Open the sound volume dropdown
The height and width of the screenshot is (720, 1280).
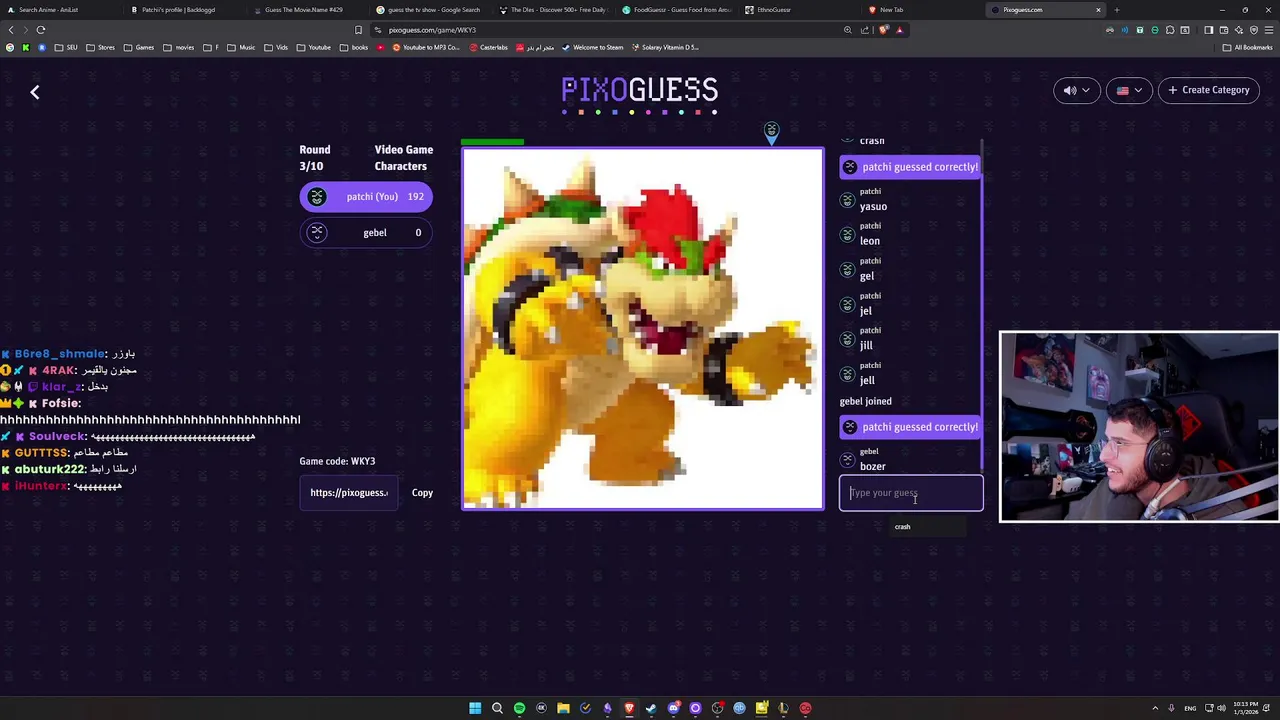tap(1077, 90)
